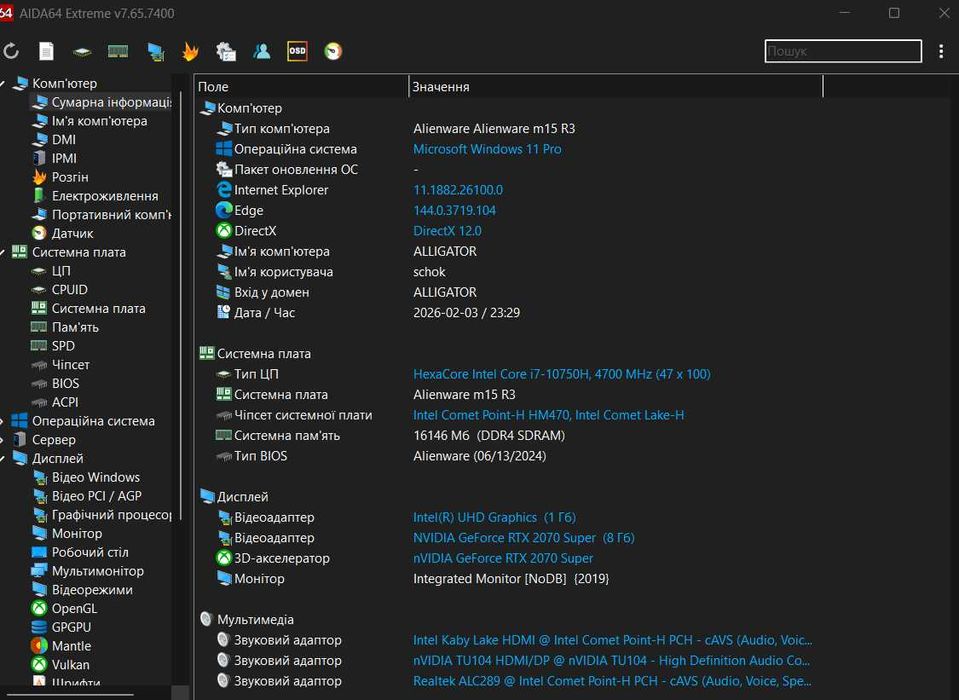This screenshot has height=700, width=959.
Task: Collapse the Комп'ютер tree node
Action: coord(2,84)
